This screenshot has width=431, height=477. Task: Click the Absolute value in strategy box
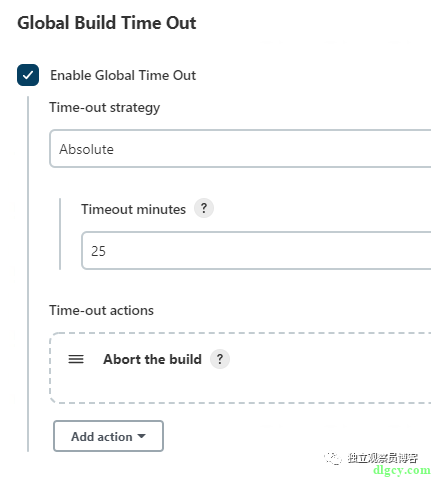(86, 149)
